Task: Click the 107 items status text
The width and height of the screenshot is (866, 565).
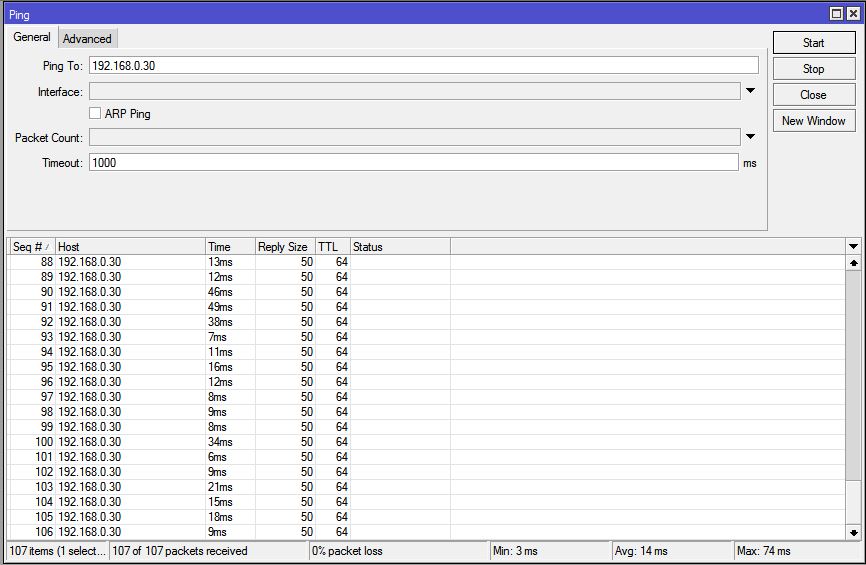Action: coord(57,551)
